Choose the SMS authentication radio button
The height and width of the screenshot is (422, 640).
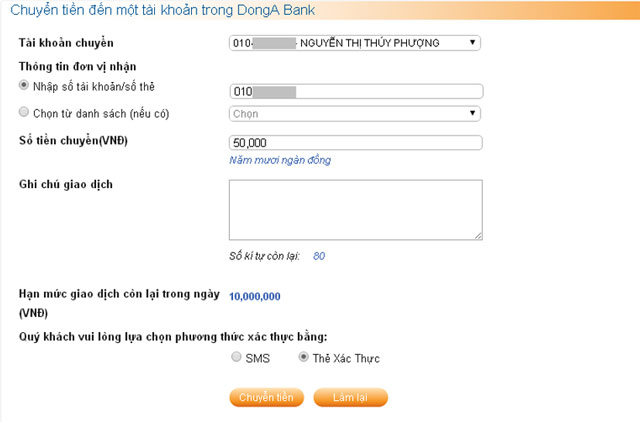[x=236, y=357]
